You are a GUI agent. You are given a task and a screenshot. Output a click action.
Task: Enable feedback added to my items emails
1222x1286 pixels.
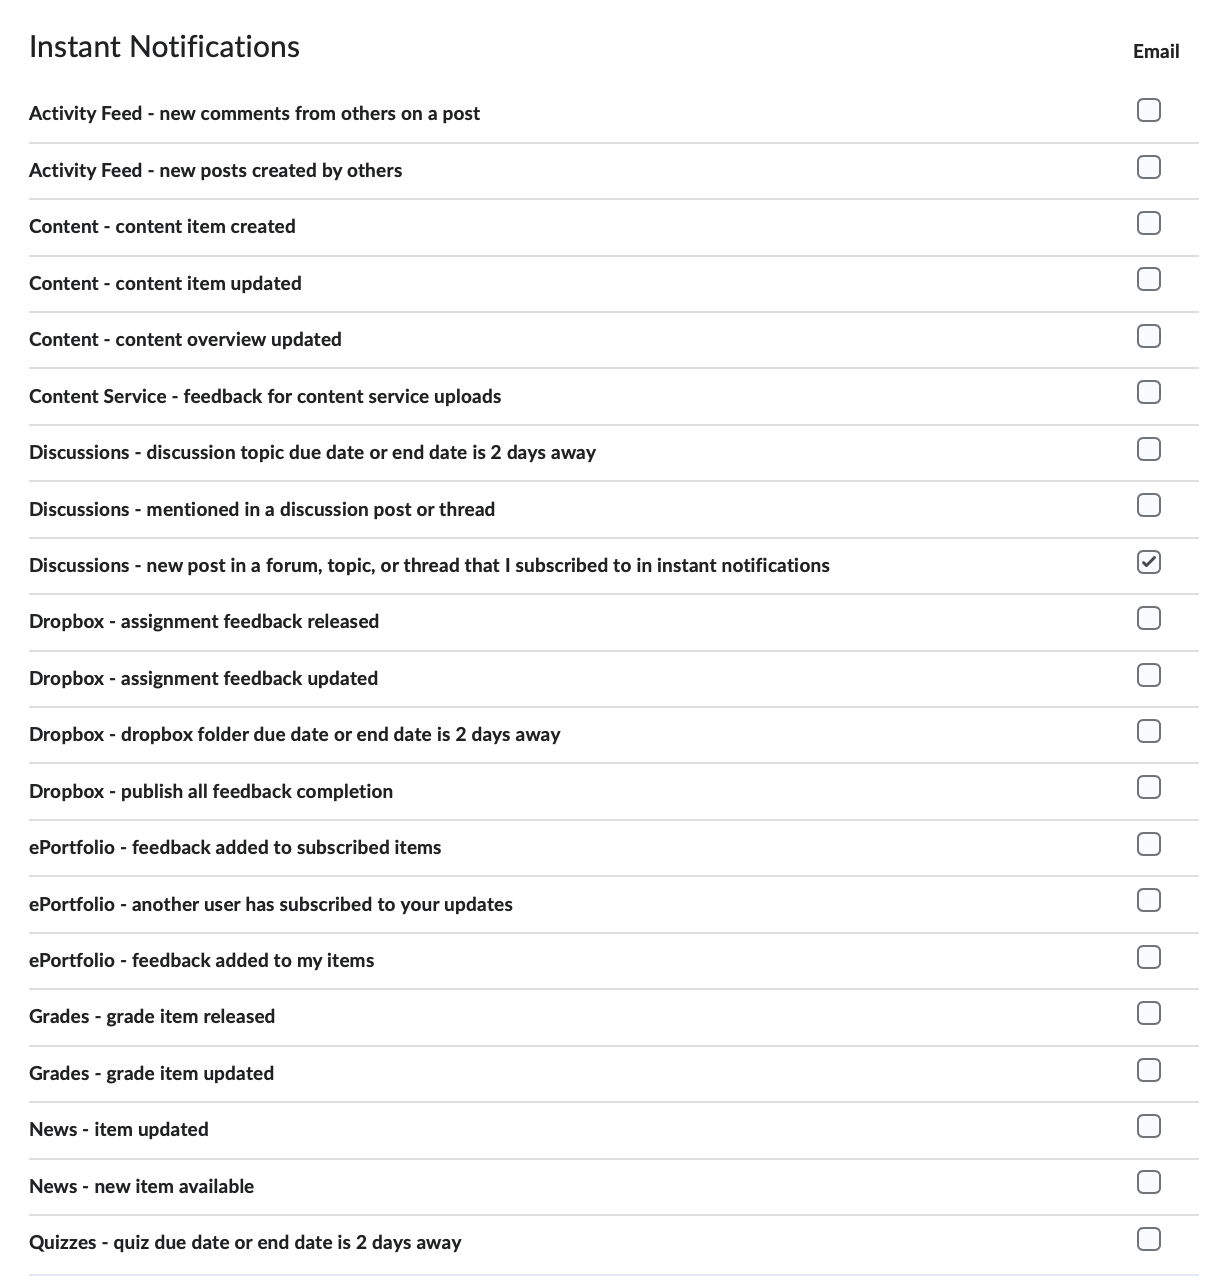pyautogui.click(x=1148, y=957)
